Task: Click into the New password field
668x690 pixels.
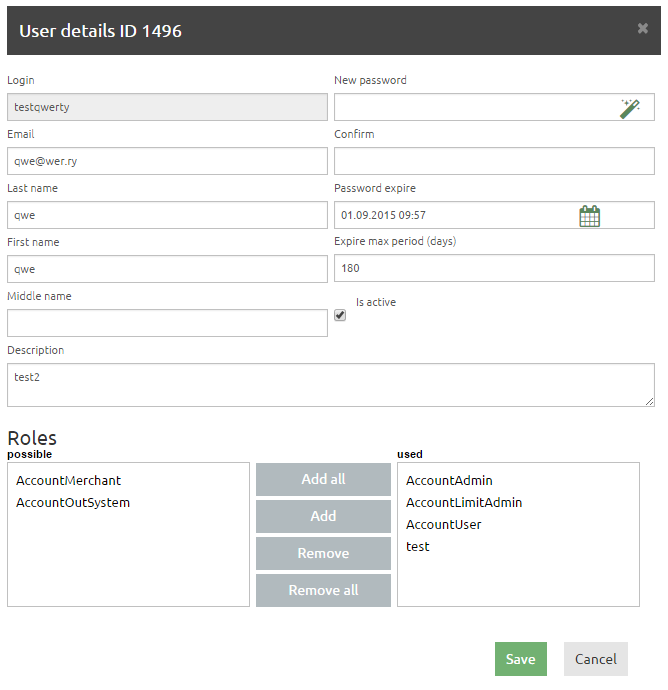Action: [x=475, y=107]
